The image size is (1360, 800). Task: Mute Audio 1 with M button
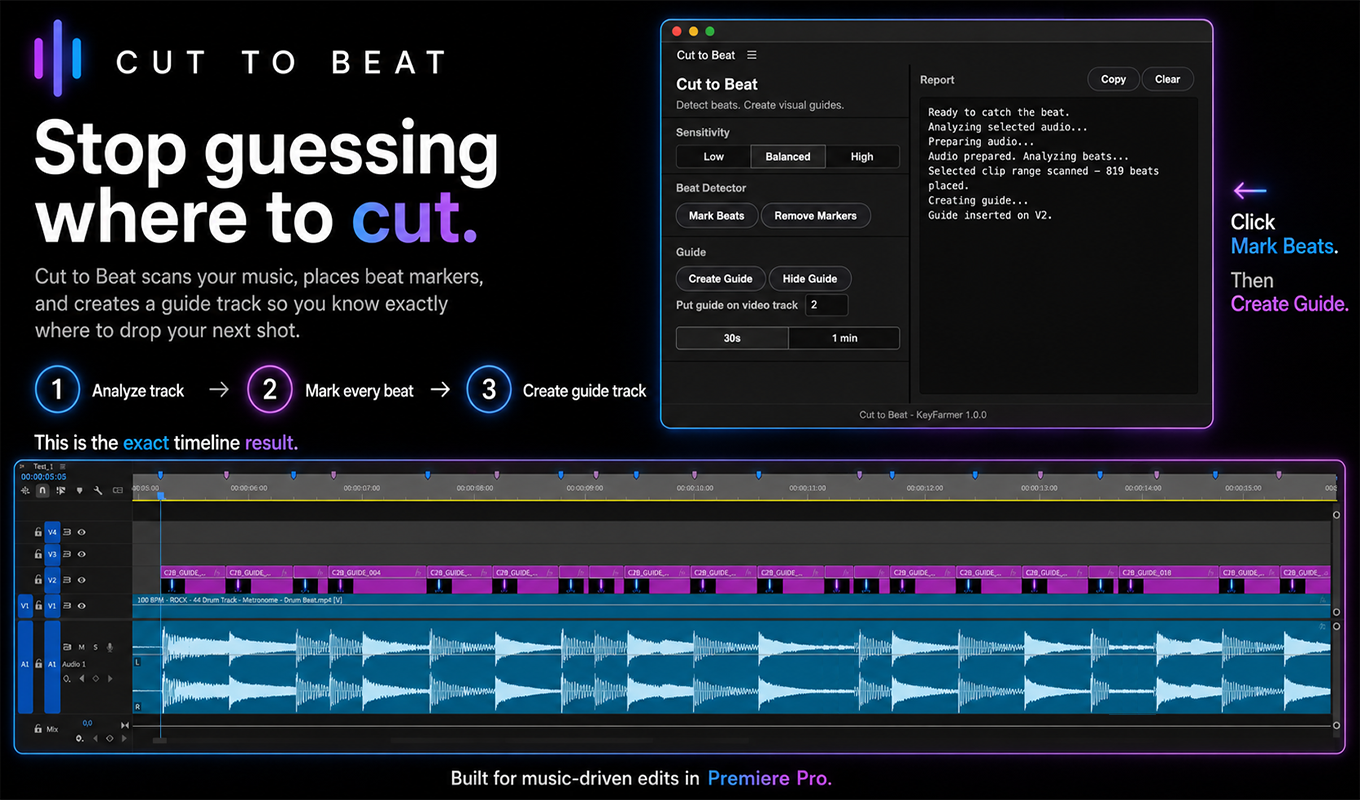tap(82, 647)
